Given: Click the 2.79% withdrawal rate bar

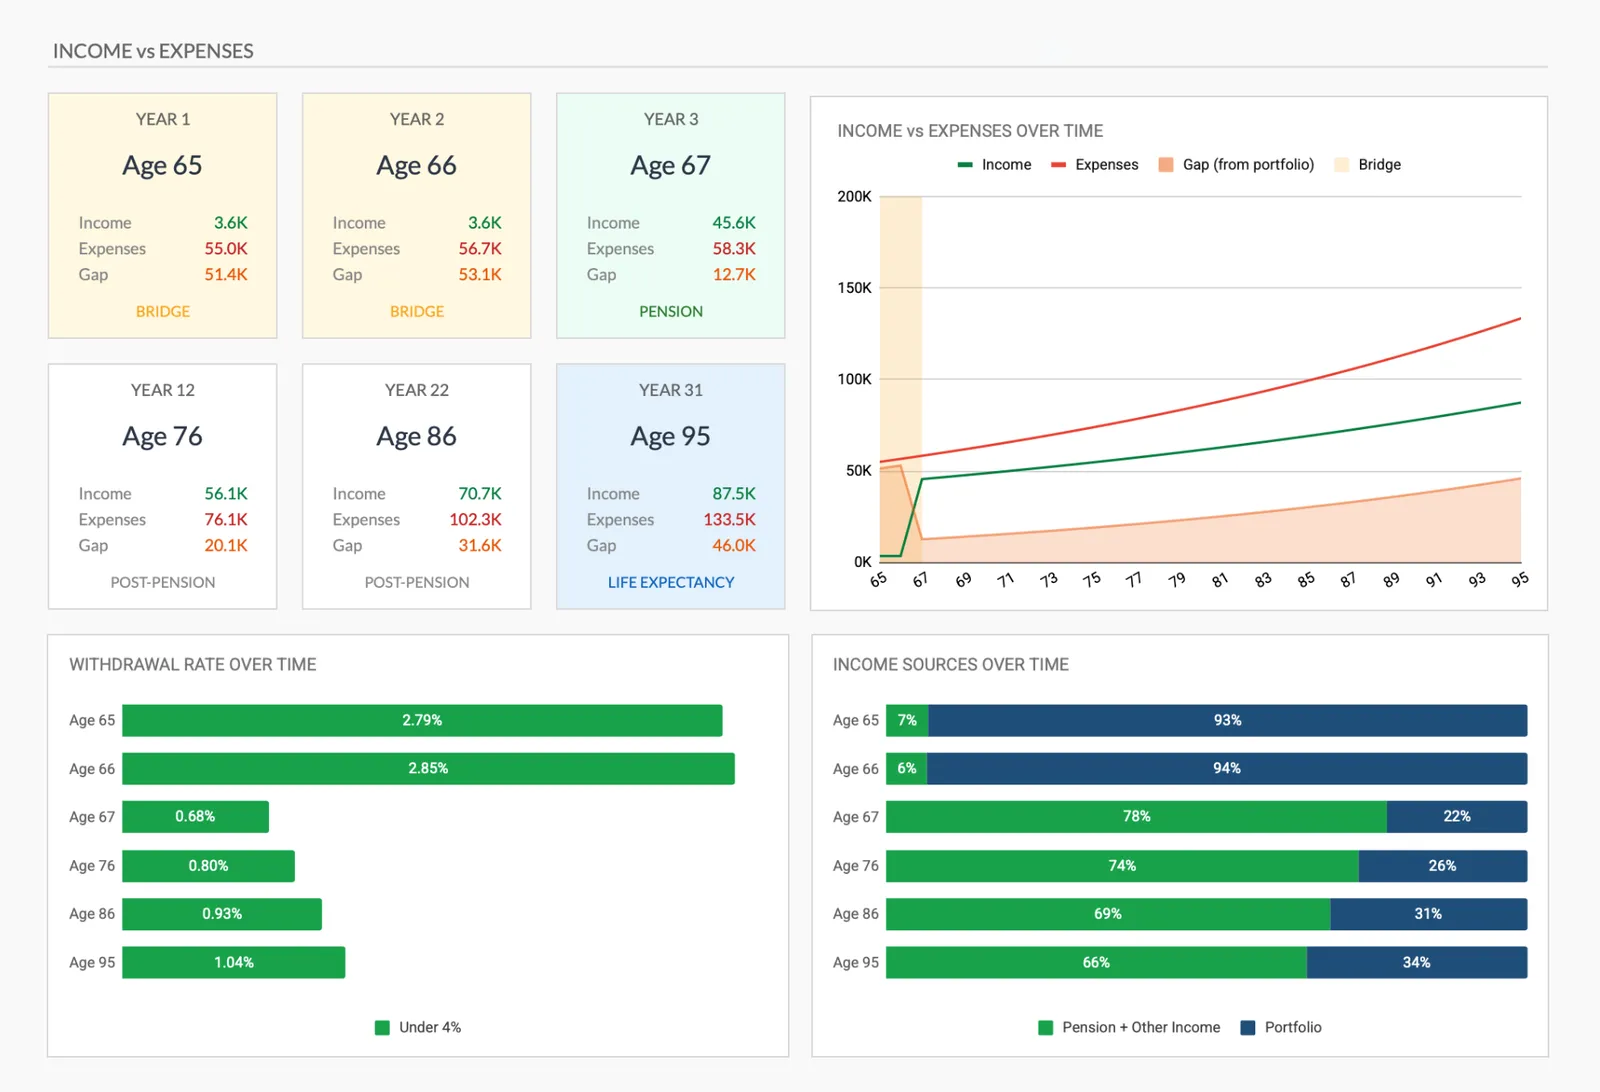Looking at the screenshot, I should [422, 721].
